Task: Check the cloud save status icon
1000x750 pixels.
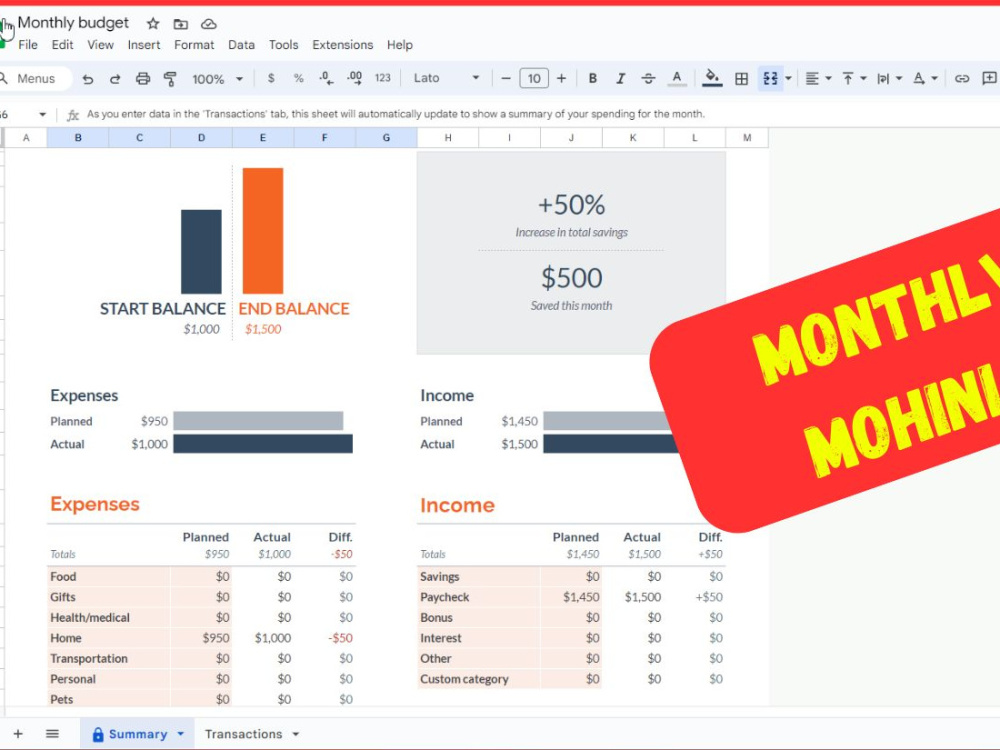Action: tap(209, 24)
